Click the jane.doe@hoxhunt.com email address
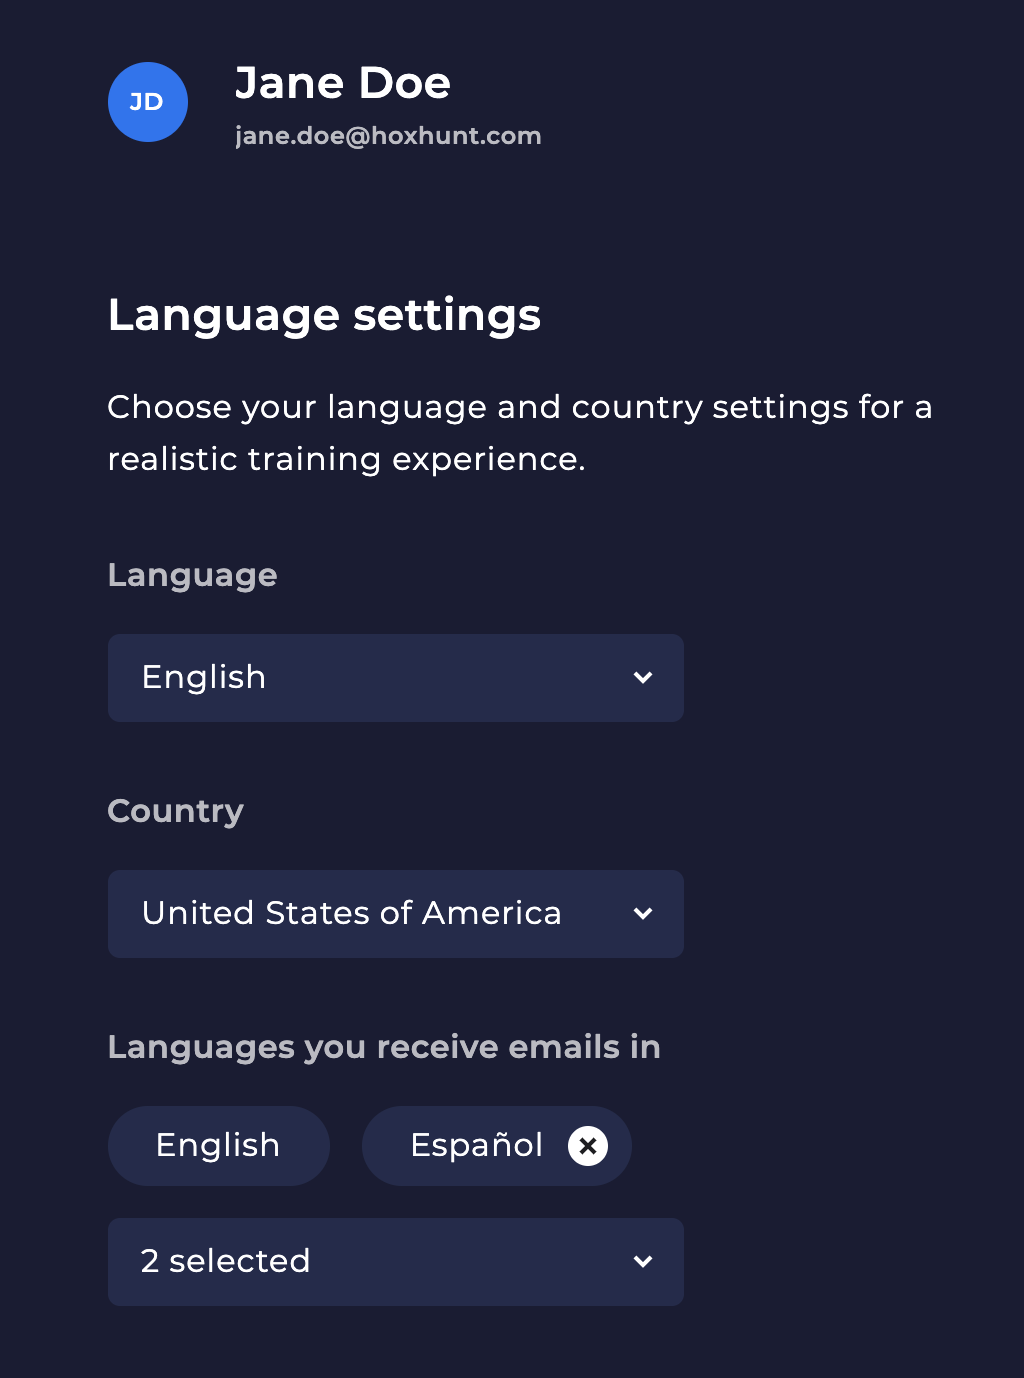The image size is (1024, 1378). pos(388,136)
